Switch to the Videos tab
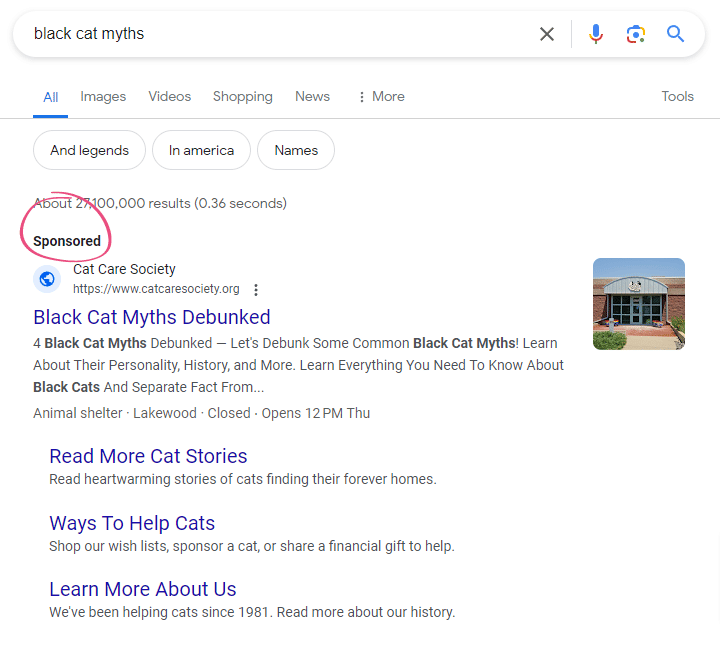The width and height of the screenshot is (720, 649). 169,96
